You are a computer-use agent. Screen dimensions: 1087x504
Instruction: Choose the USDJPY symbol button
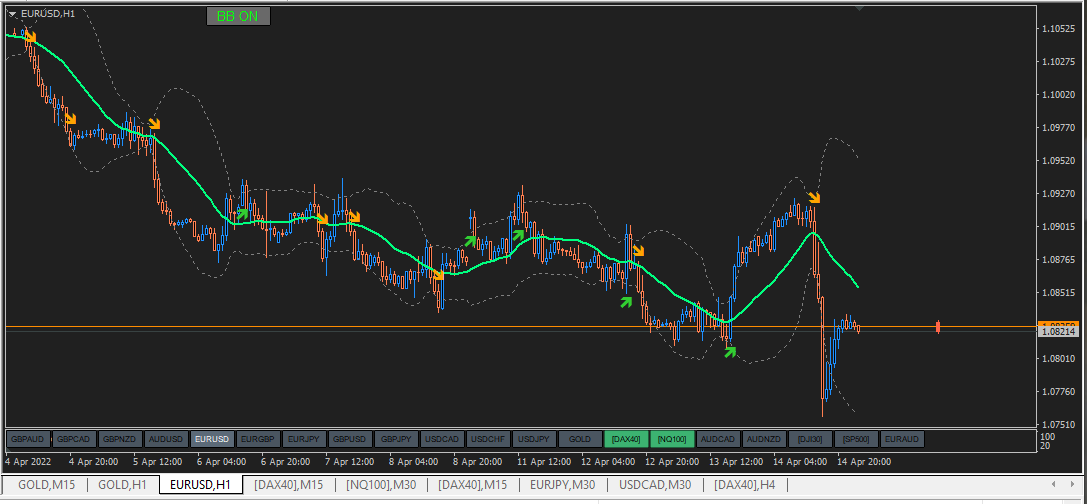(534, 439)
